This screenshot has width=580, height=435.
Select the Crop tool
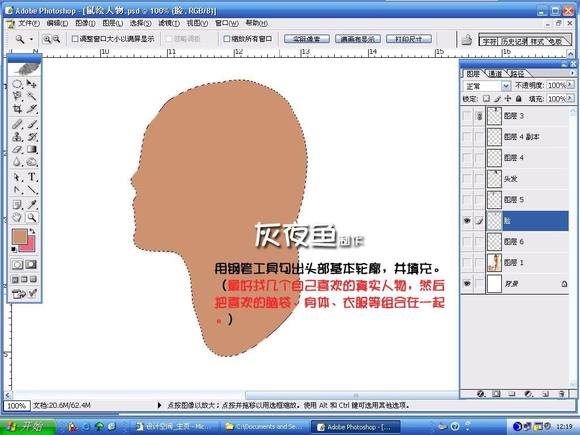tap(17, 109)
